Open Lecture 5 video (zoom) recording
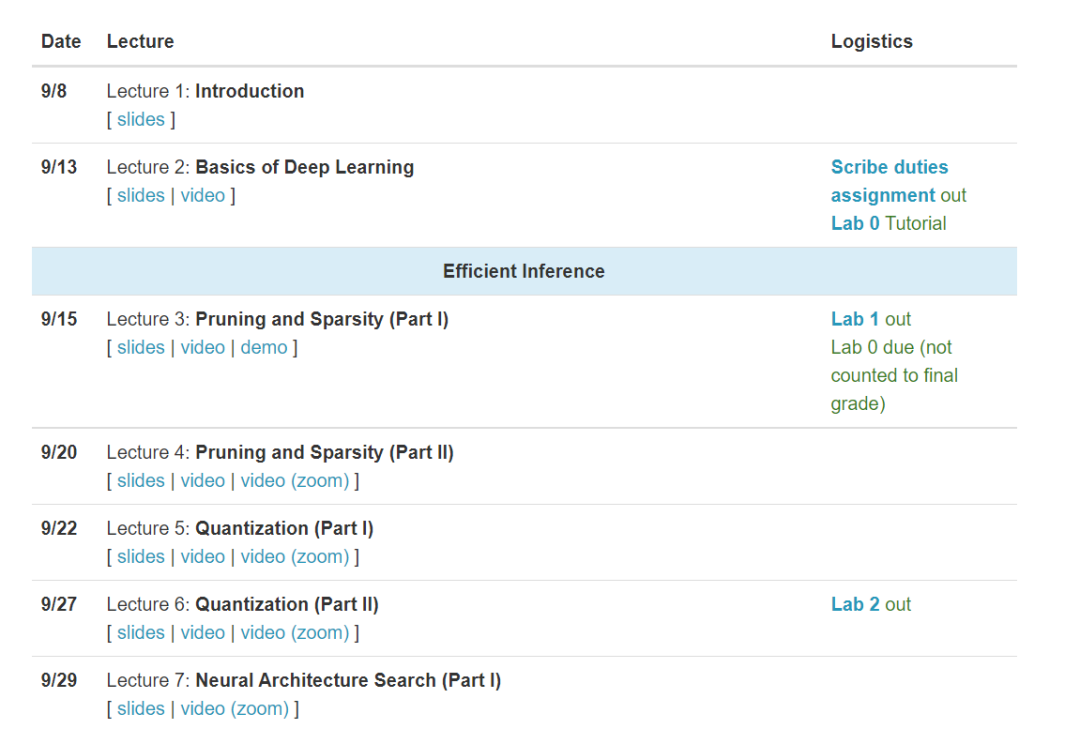 (295, 556)
